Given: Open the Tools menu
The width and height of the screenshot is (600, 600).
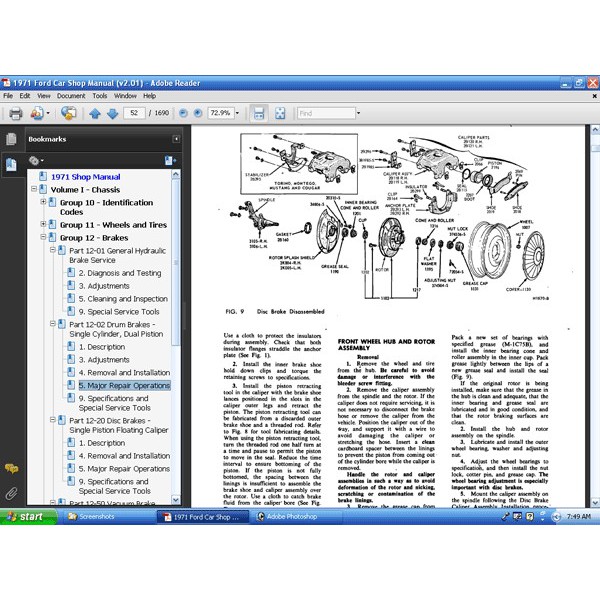Looking at the screenshot, I should click(100, 96).
